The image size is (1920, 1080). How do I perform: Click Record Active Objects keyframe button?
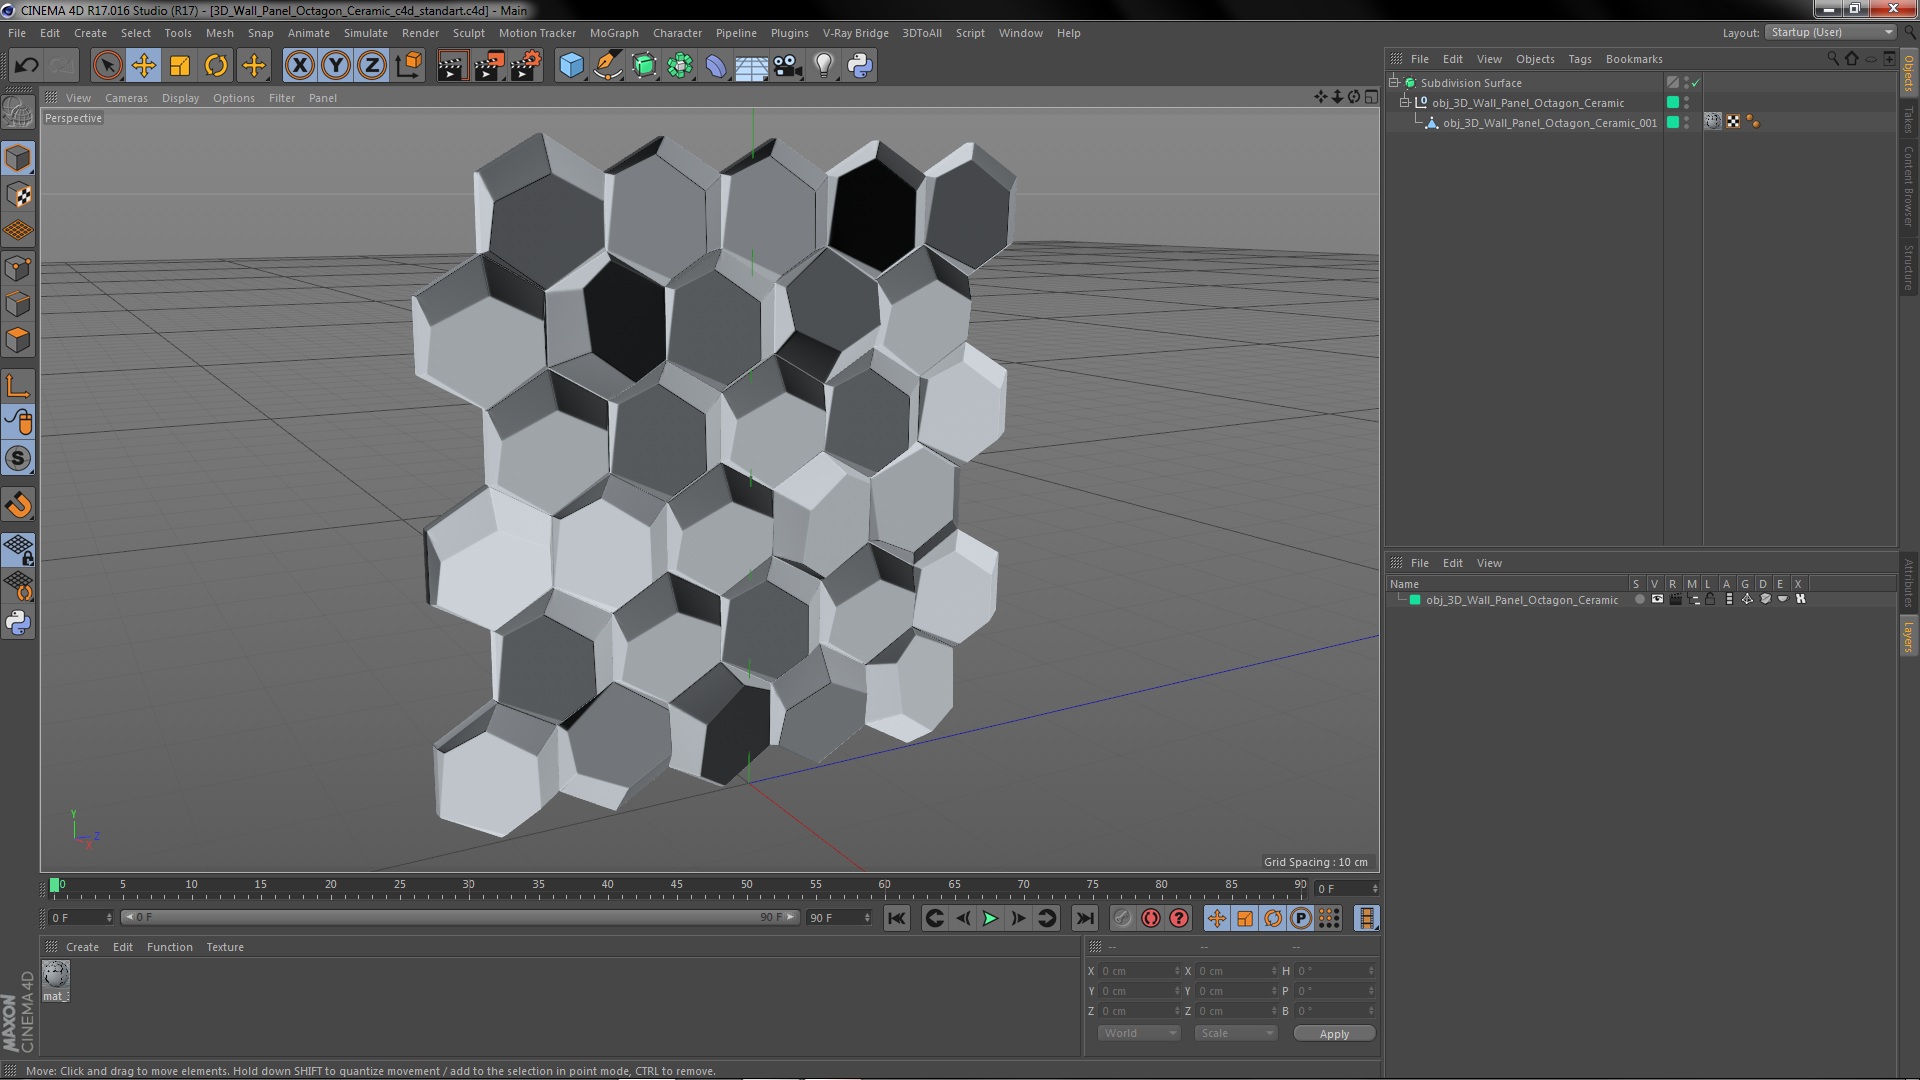(1123, 918)
